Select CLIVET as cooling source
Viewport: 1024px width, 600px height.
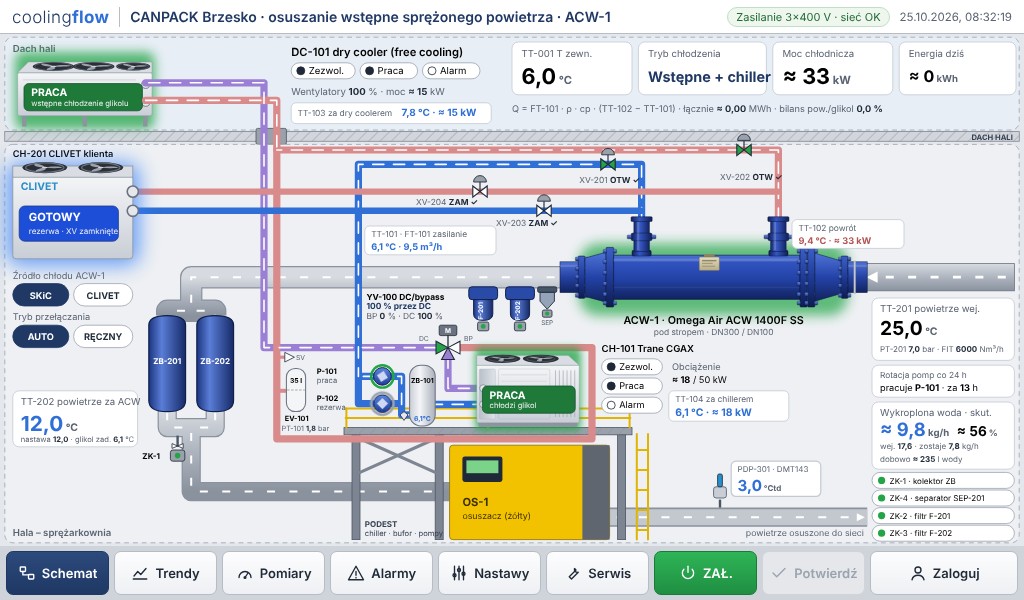point(103,295)
